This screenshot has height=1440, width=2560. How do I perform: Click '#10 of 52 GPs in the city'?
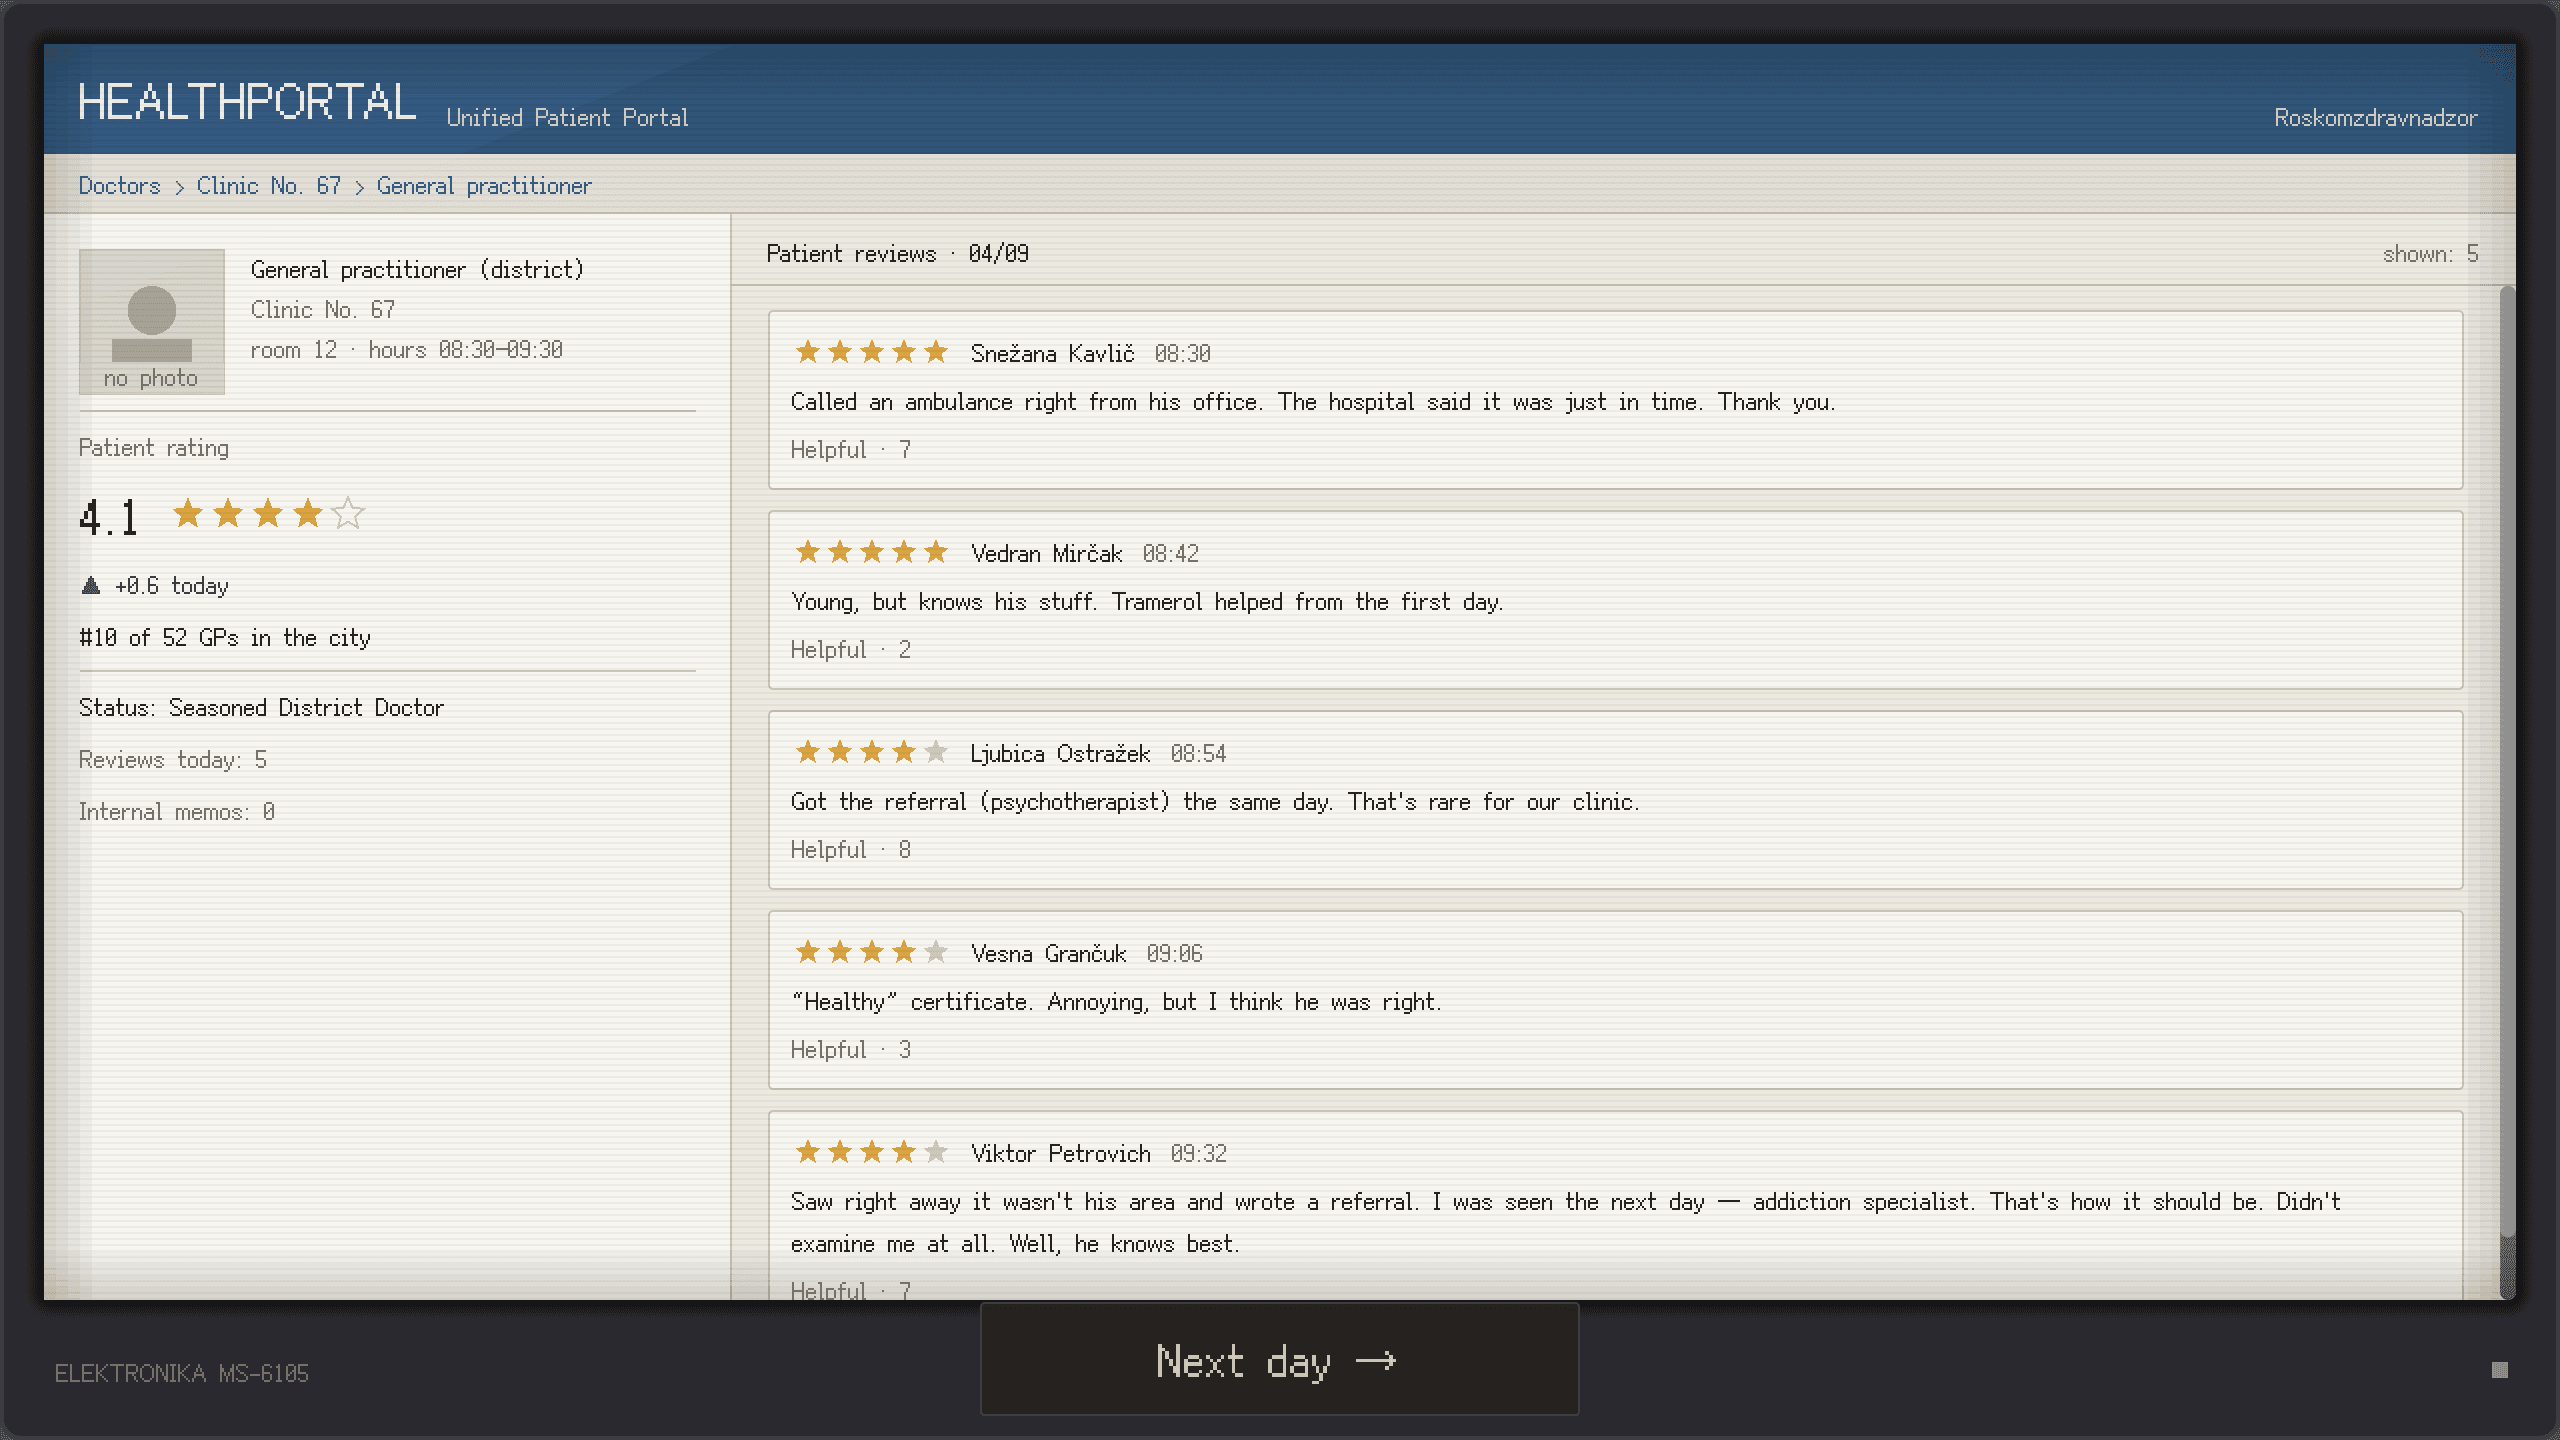[x=225, y=638]
